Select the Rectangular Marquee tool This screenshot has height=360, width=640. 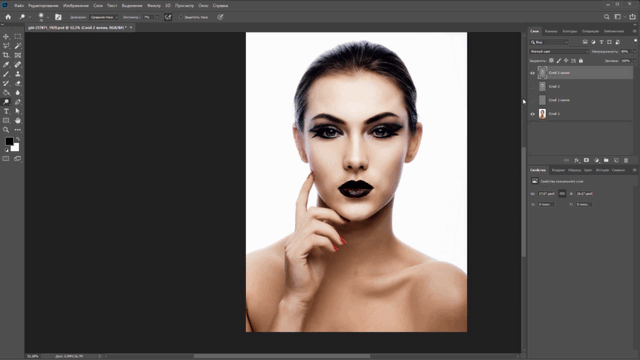(x=18, y=36)
